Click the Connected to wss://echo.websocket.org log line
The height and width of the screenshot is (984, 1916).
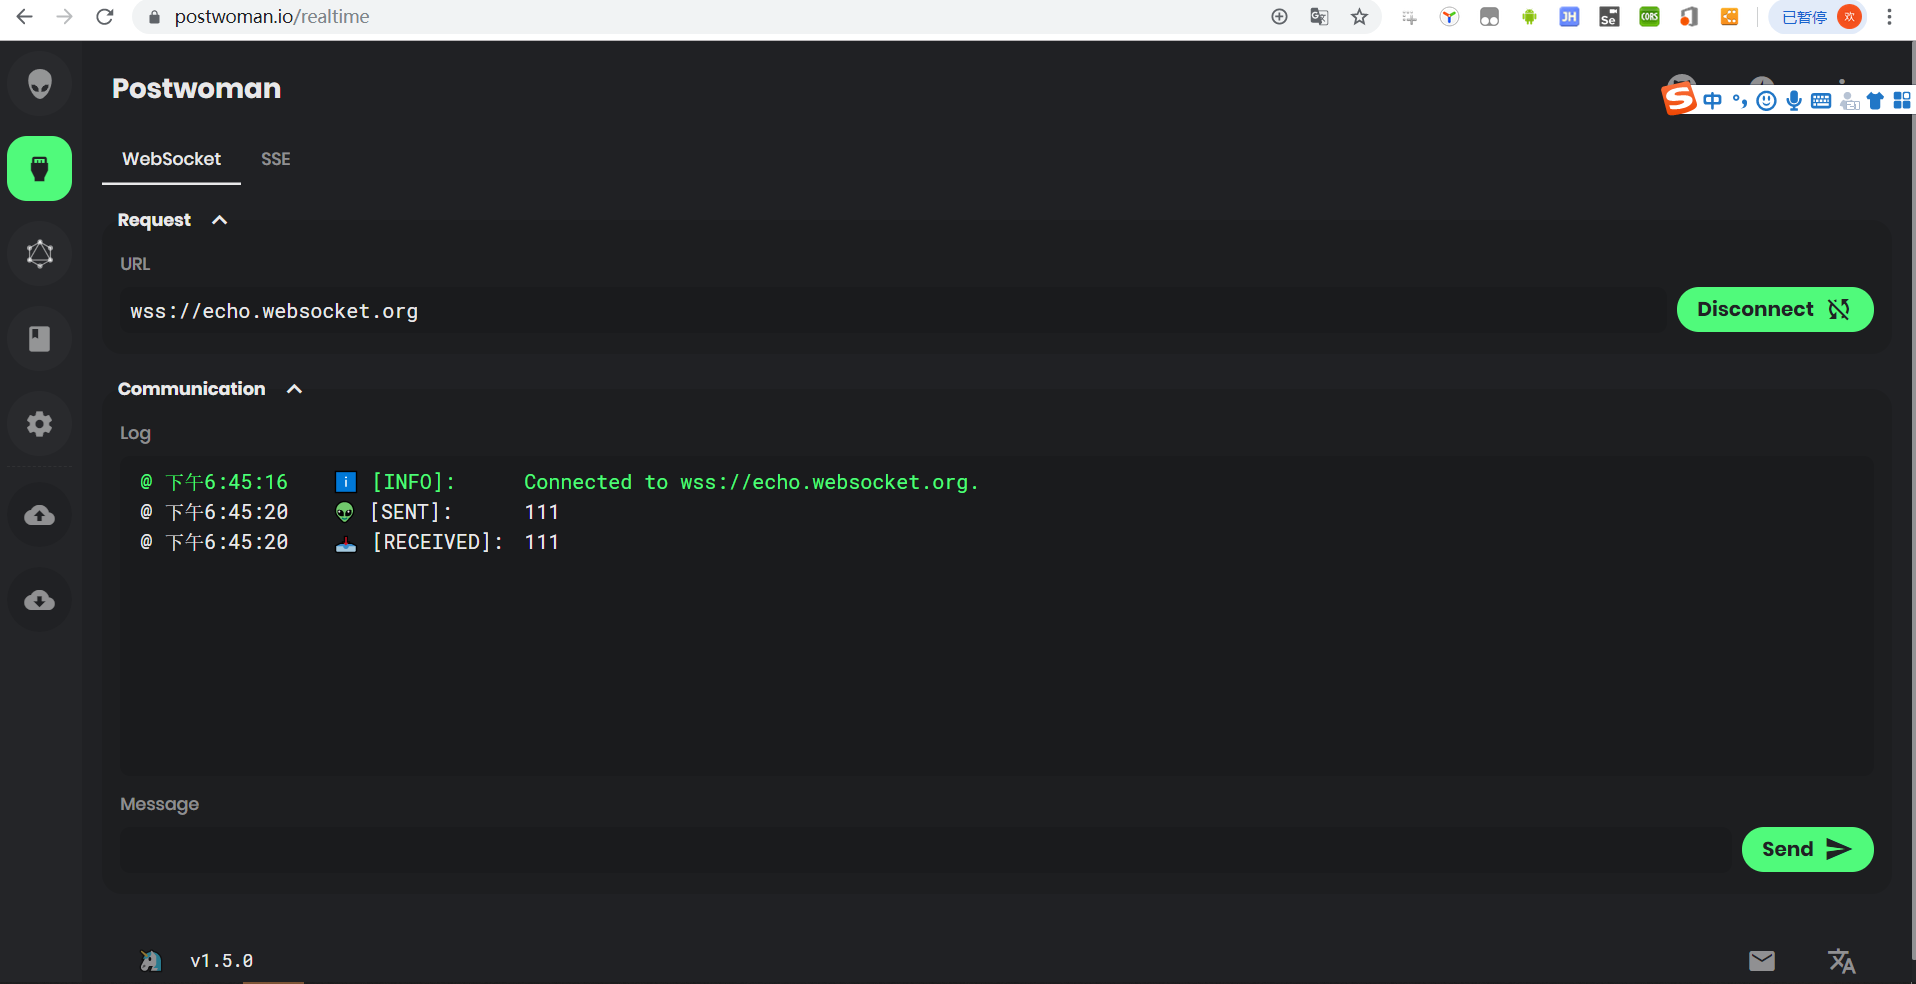[751, 482]
